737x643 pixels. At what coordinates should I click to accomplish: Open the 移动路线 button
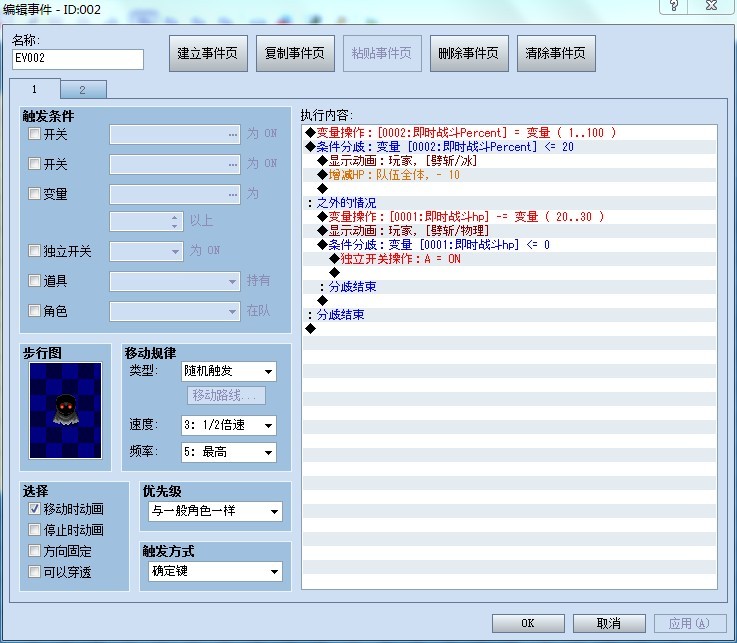(x=226, y=395)
